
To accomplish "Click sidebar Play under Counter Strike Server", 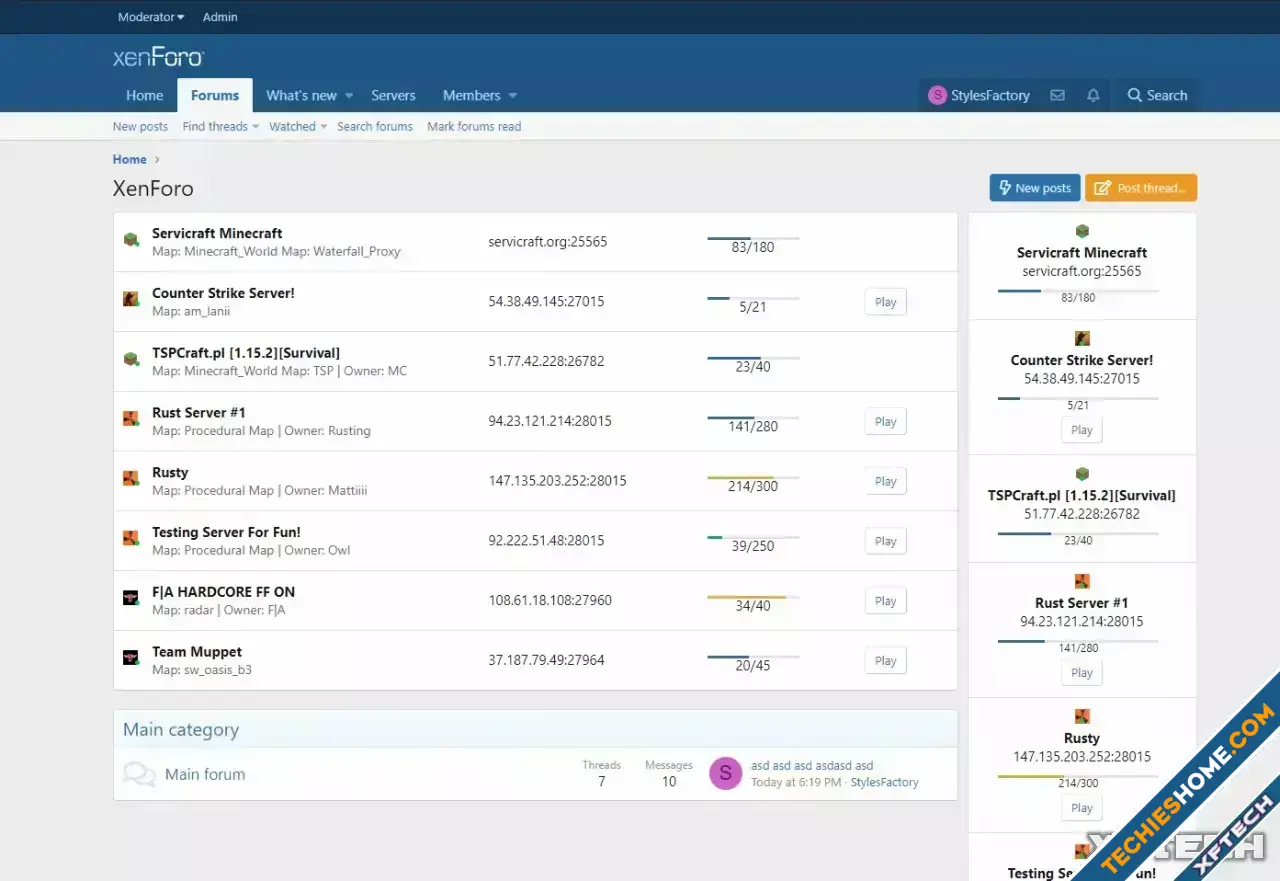I will pos(1082,430).
